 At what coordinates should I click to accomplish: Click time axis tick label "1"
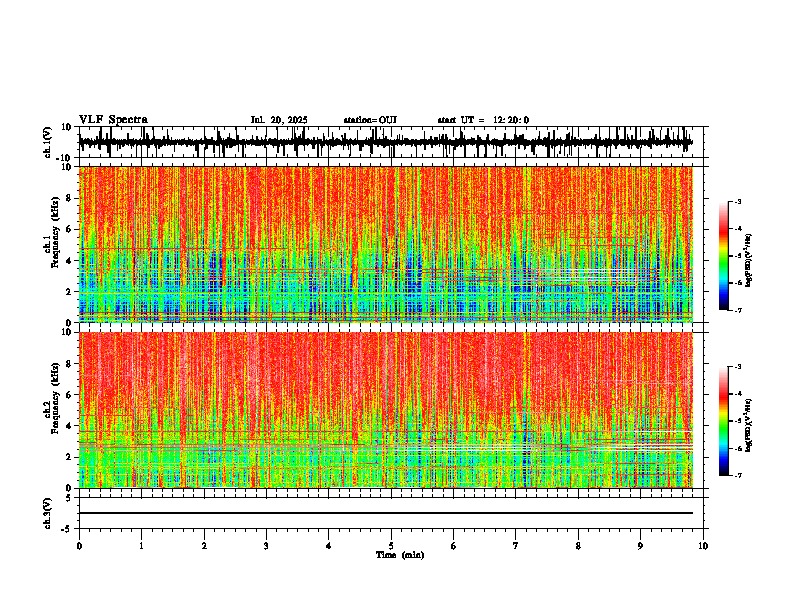141,546
